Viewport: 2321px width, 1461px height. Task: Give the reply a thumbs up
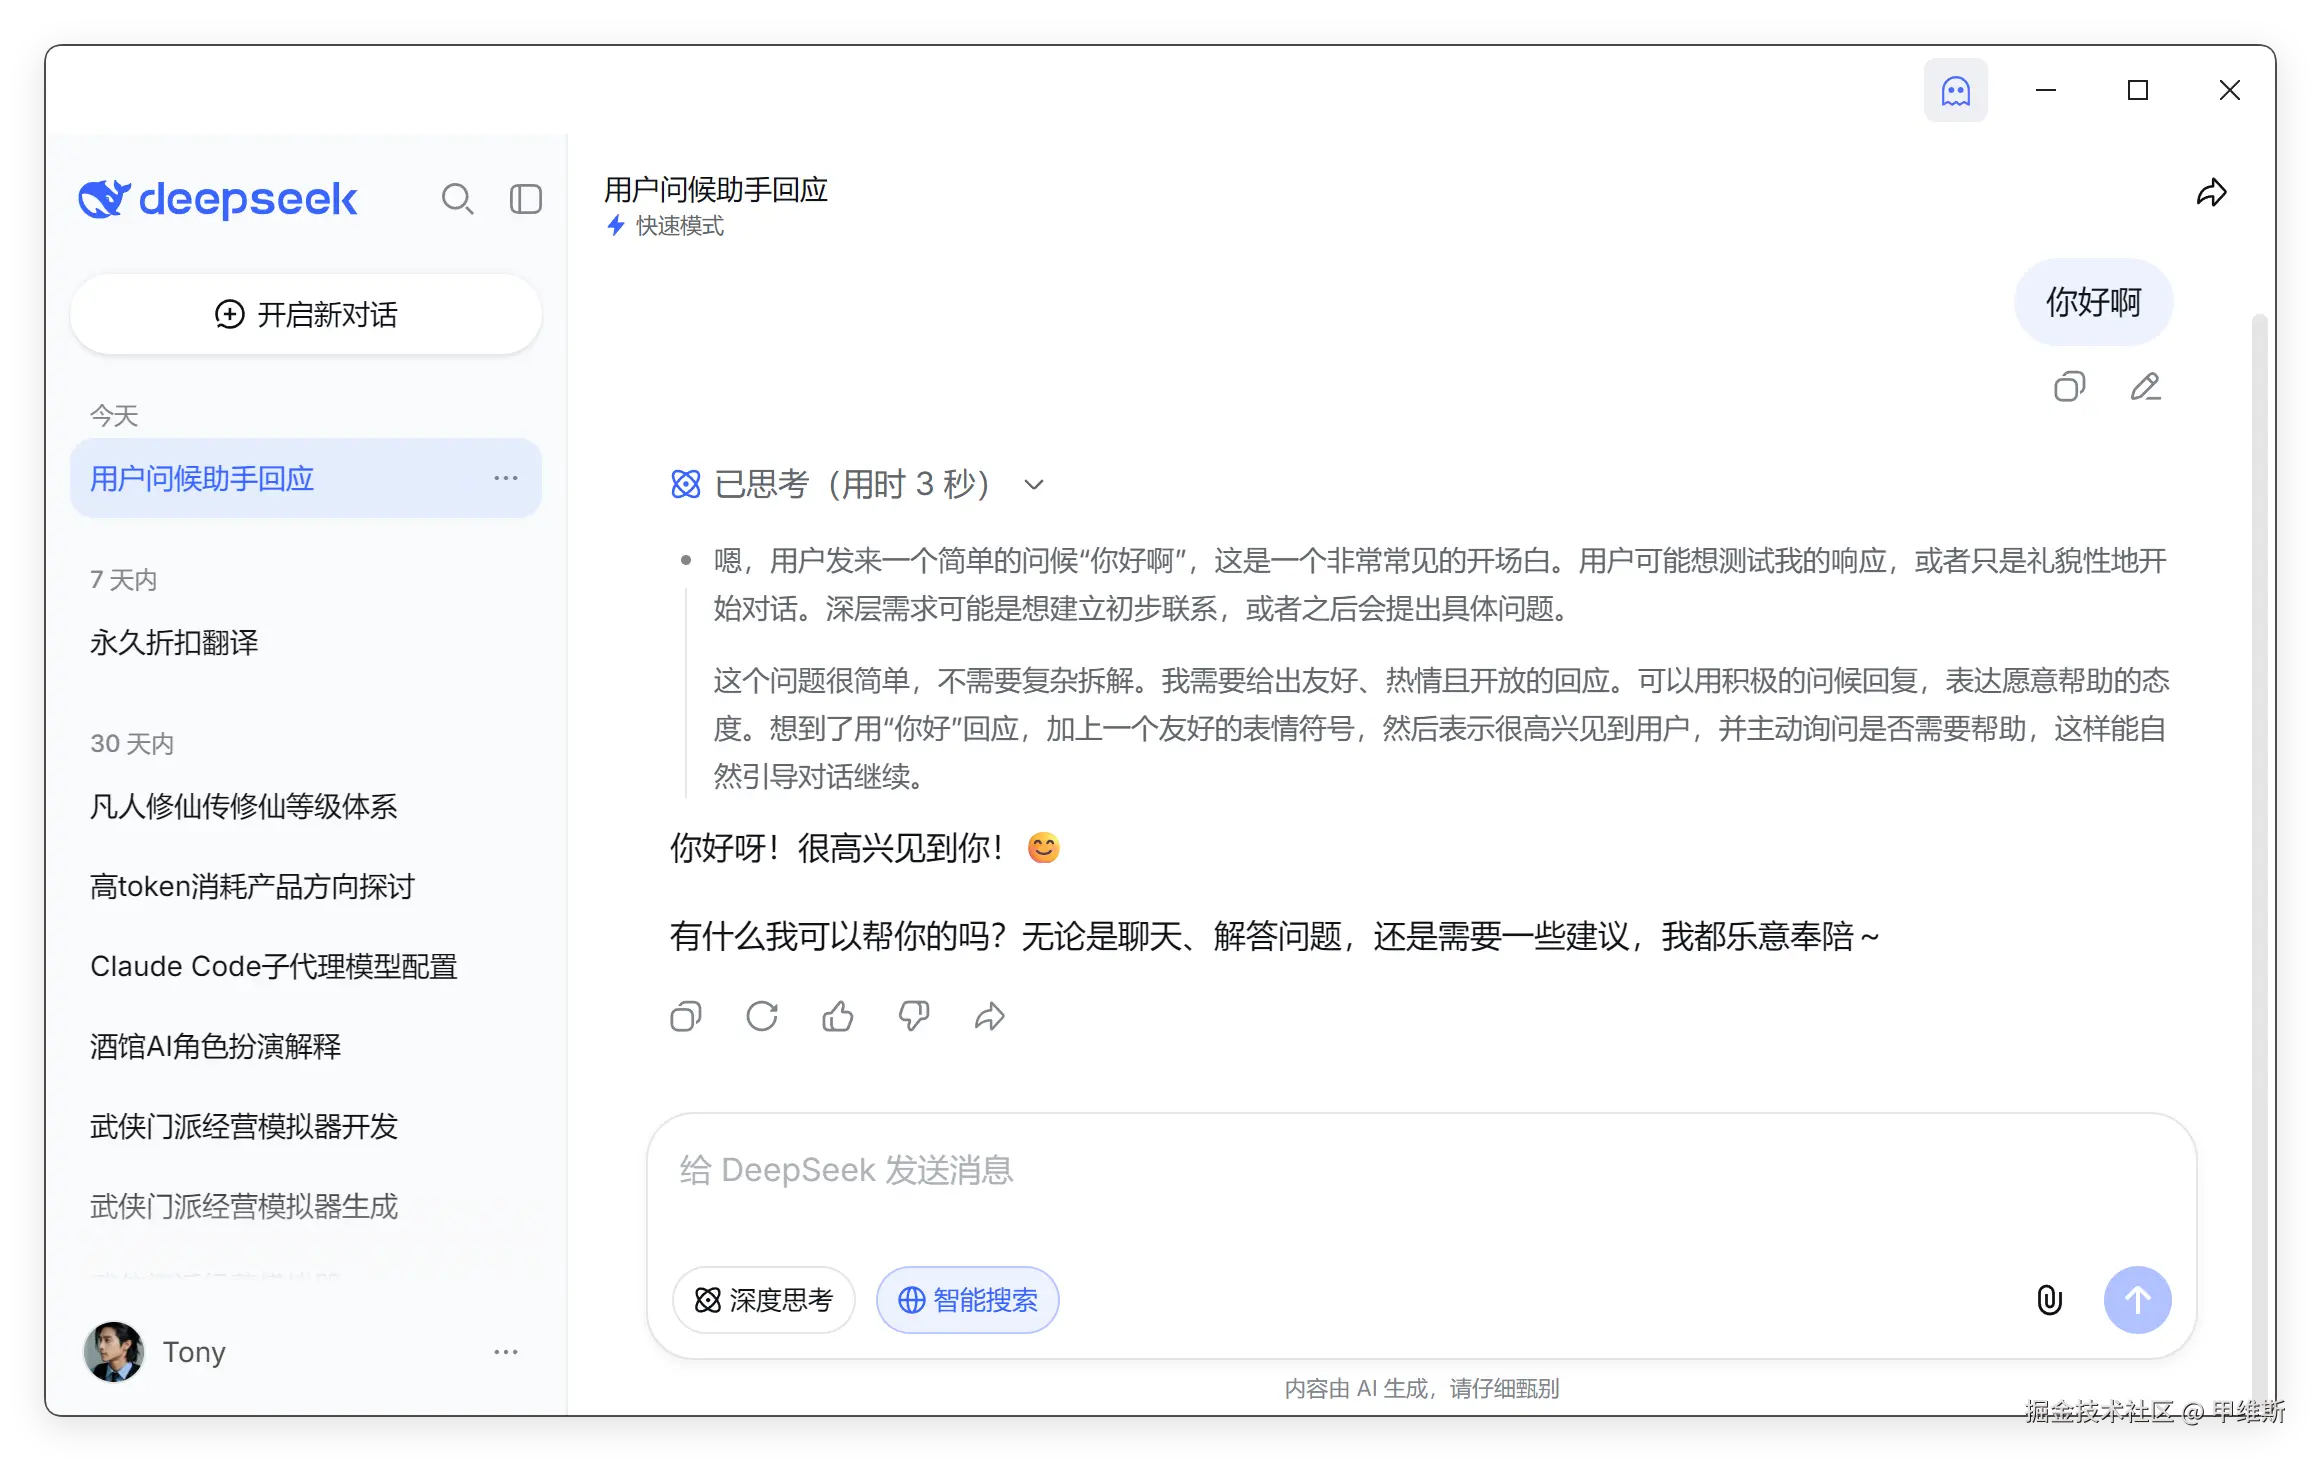click(x=838, y=1017)
